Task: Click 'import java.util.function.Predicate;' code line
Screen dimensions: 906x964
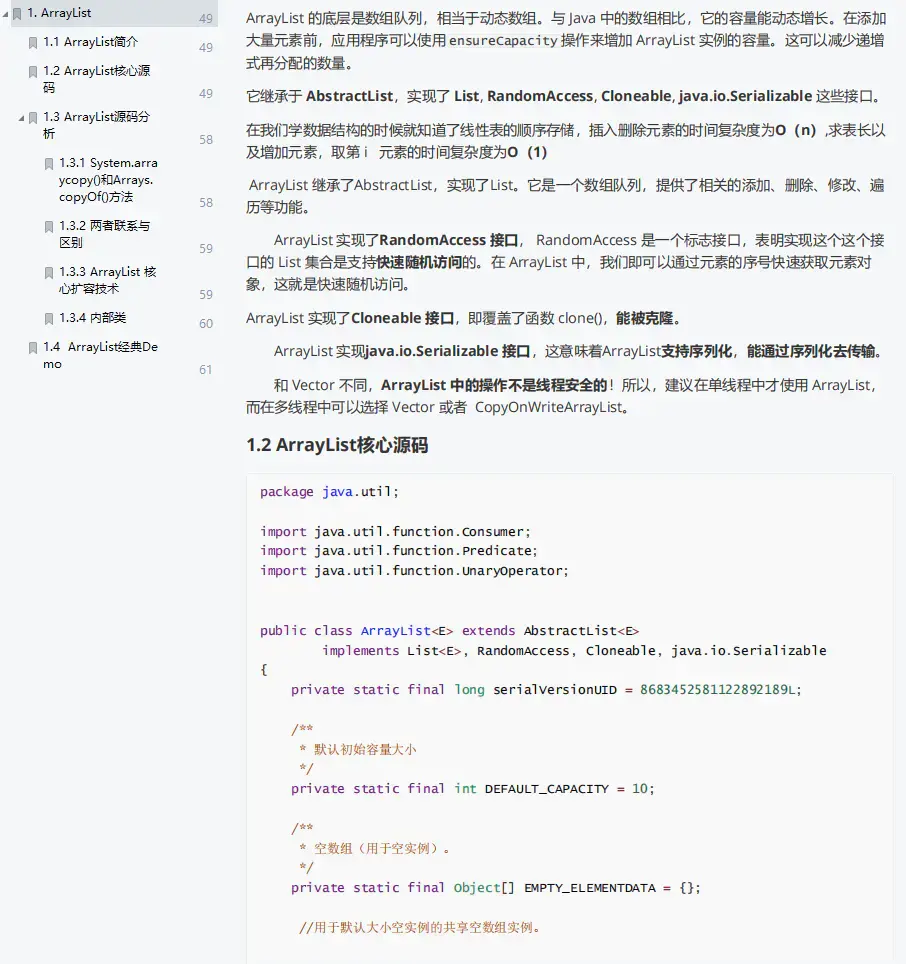Action: click(398, 551)
